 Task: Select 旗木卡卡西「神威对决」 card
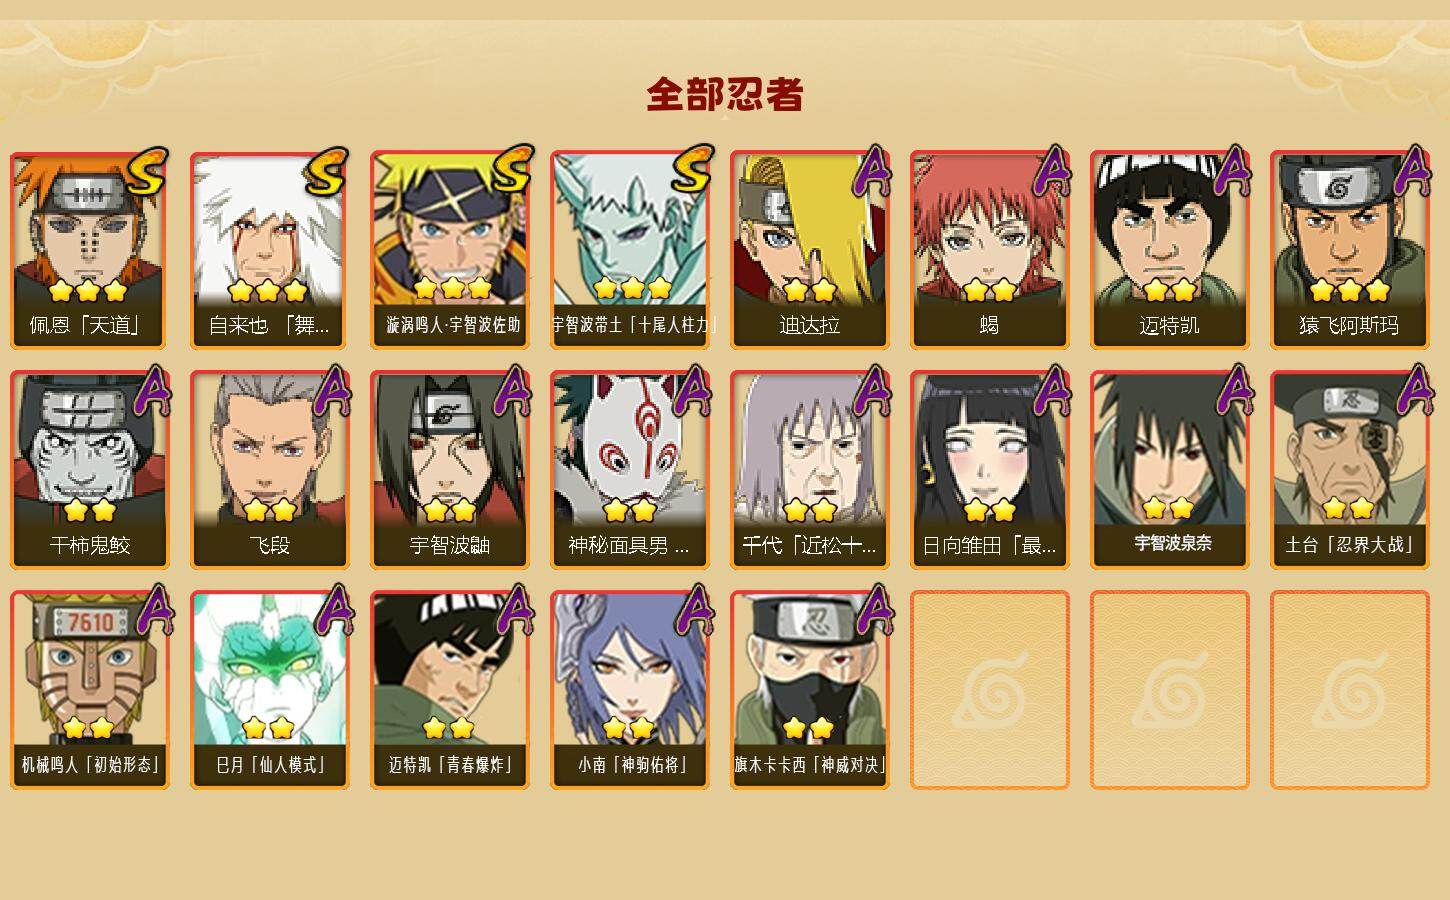pos(809,690)
